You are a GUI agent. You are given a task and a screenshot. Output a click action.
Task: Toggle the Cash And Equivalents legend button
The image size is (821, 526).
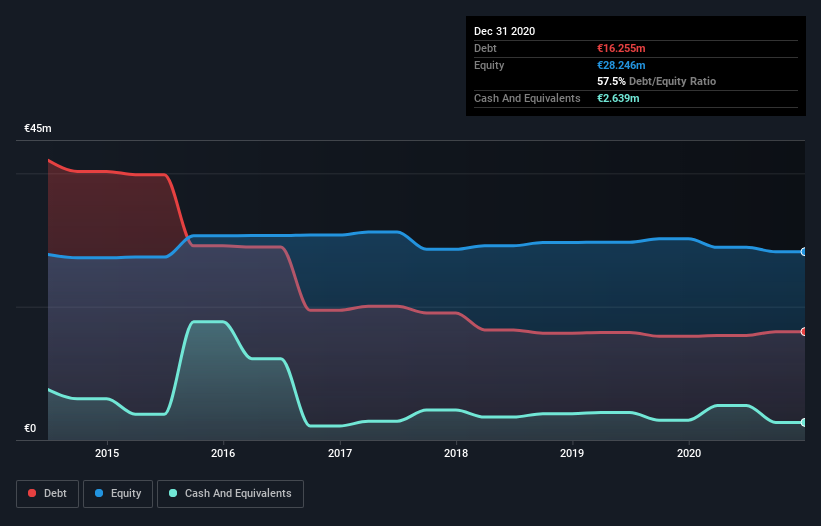pos(230,494)
